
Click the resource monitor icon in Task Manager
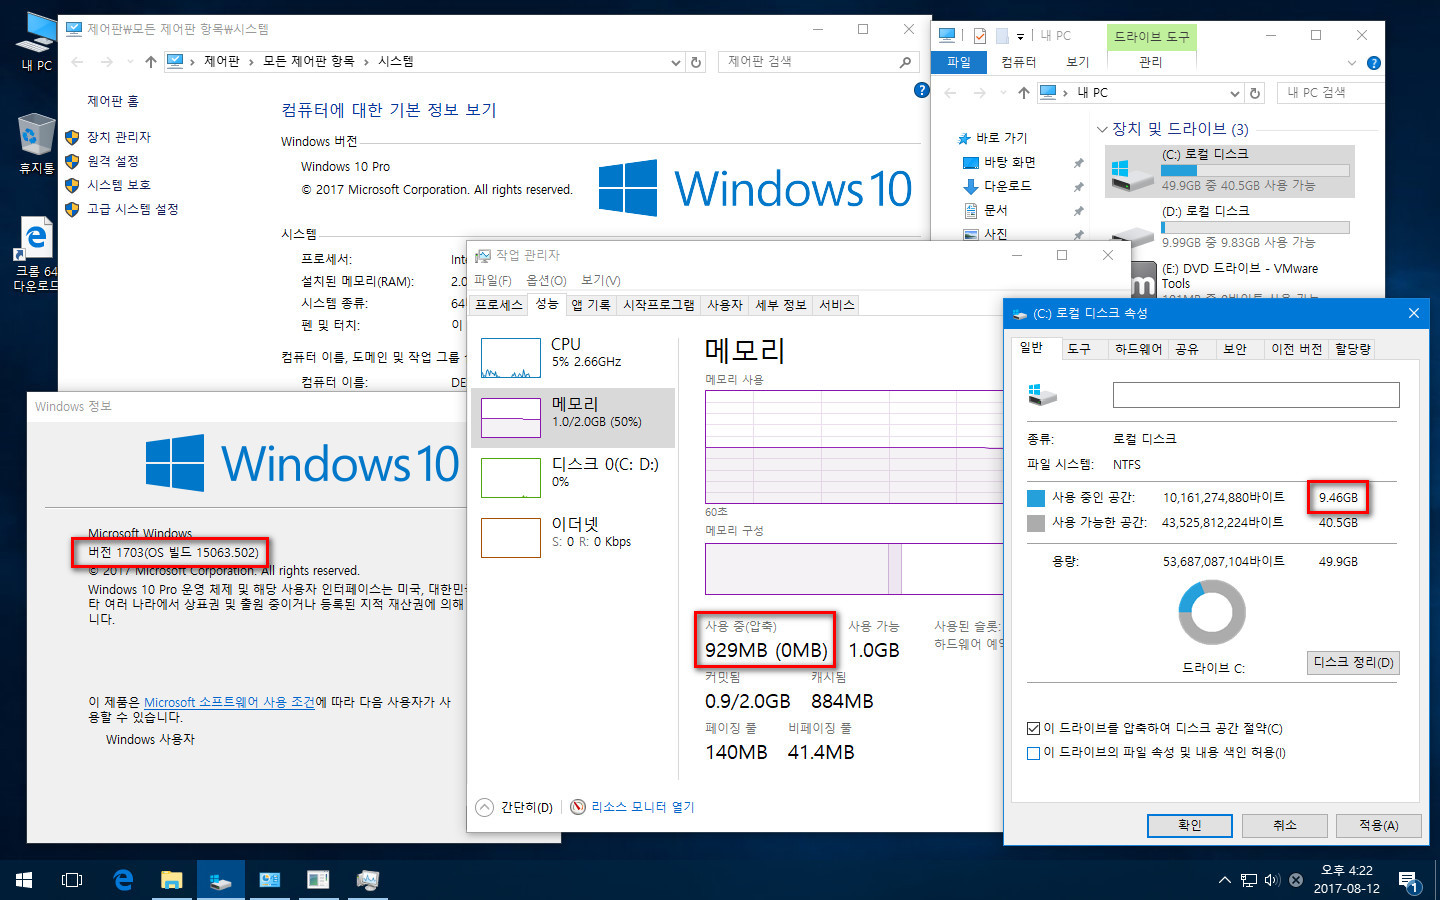point(578,807)
